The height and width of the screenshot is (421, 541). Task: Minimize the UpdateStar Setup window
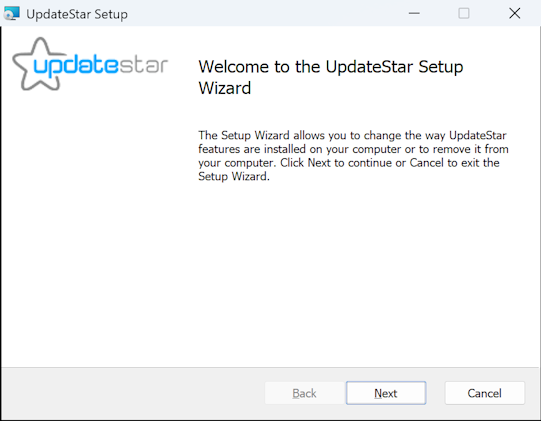414,13
